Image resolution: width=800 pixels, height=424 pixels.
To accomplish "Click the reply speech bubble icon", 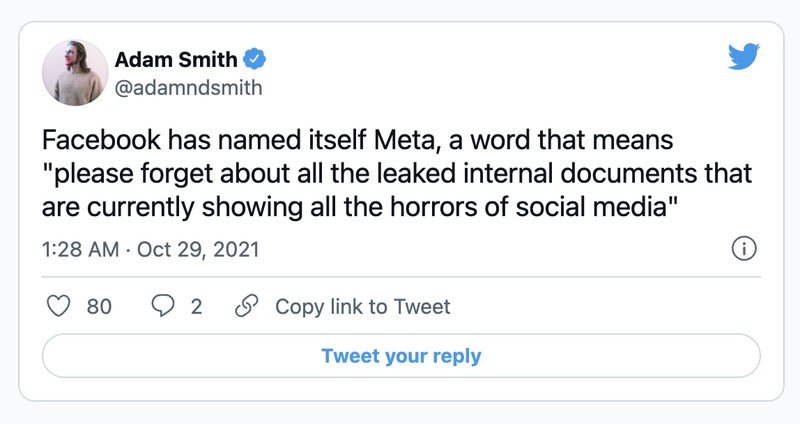I will pyautogui.click(x=162, y=307).
